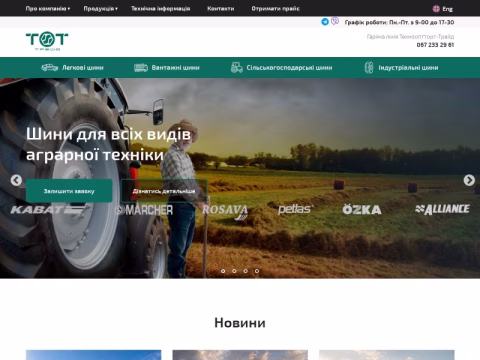Viewport: 480px width, 360px height.
Task: Open 'Легкові шини' category
Action: [83, 68]
